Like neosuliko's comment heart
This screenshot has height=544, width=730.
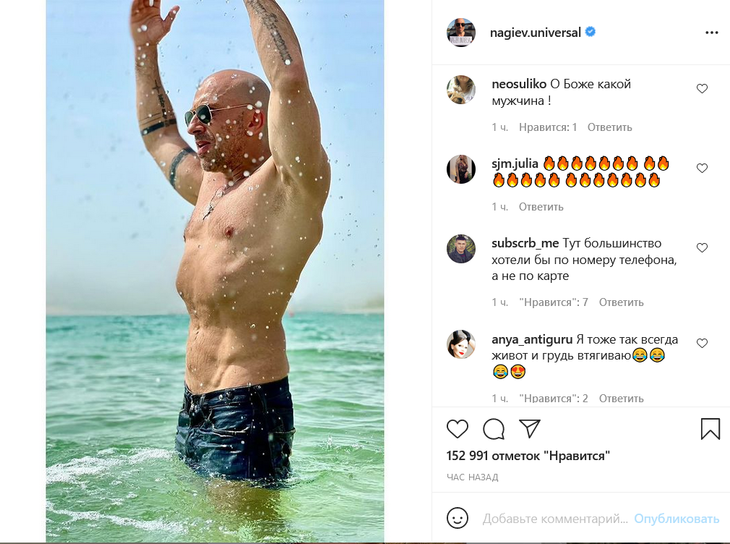702,88
